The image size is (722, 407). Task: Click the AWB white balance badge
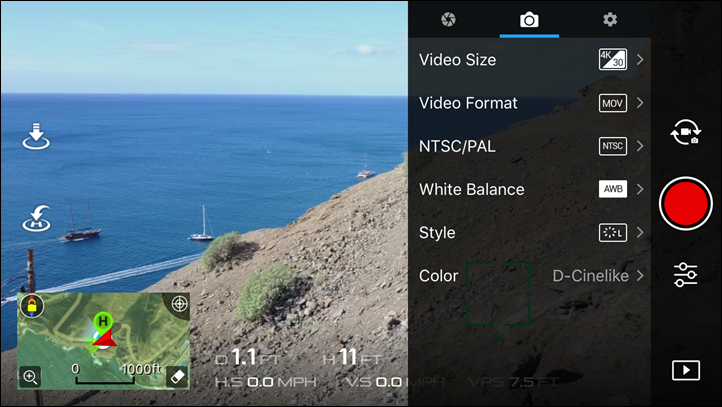(613, 189)
